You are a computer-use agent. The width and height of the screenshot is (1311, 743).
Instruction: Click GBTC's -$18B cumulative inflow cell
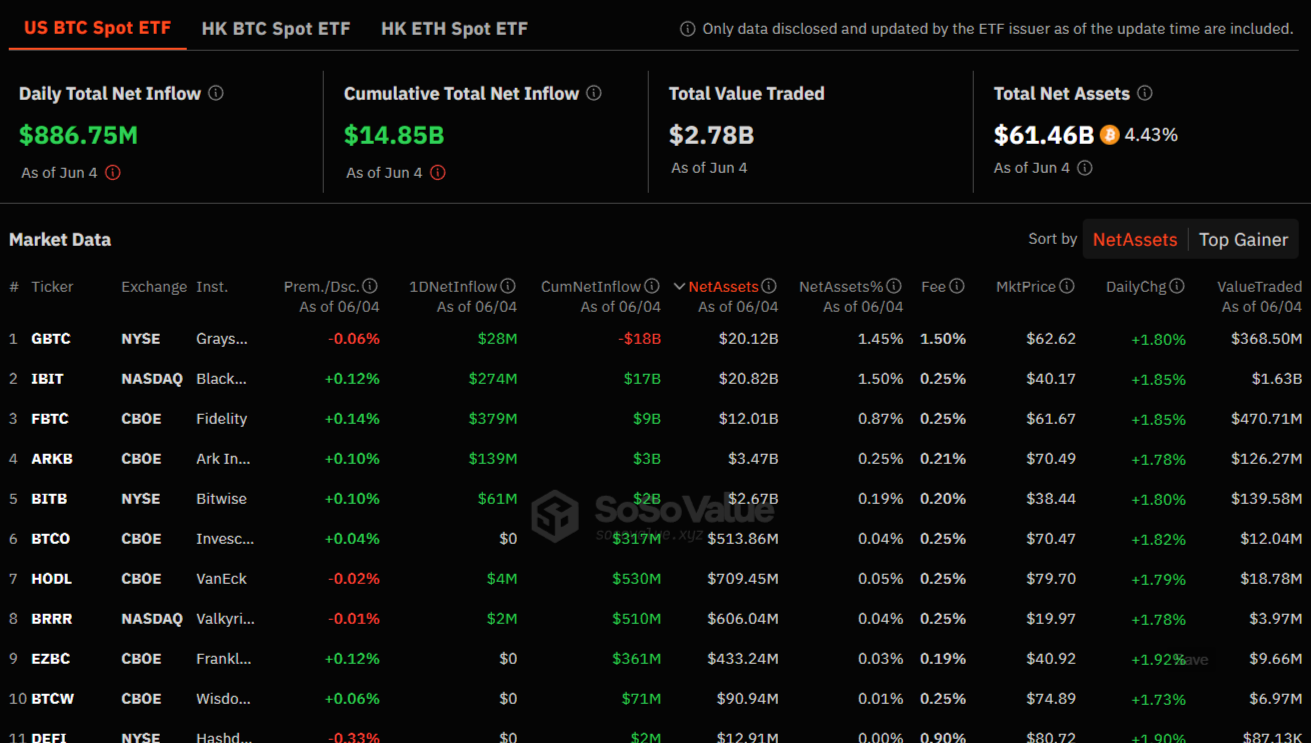click(x=640, y=339)
